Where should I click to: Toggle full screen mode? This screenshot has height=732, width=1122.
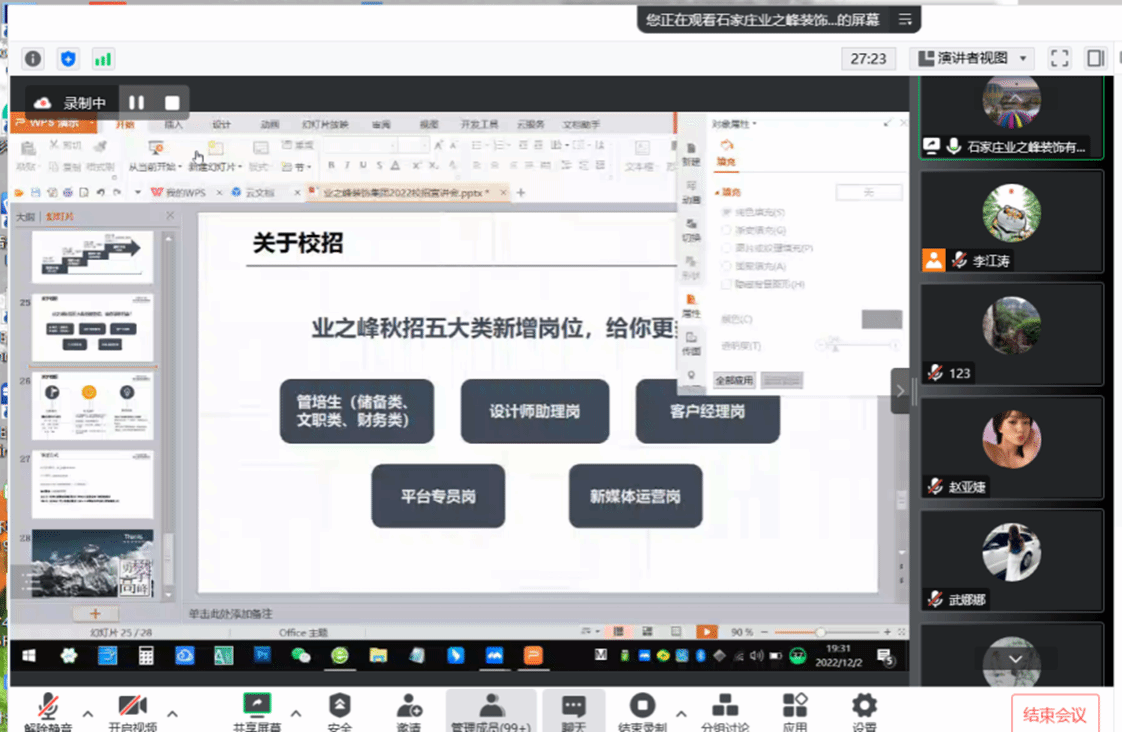pos(1060,59)
